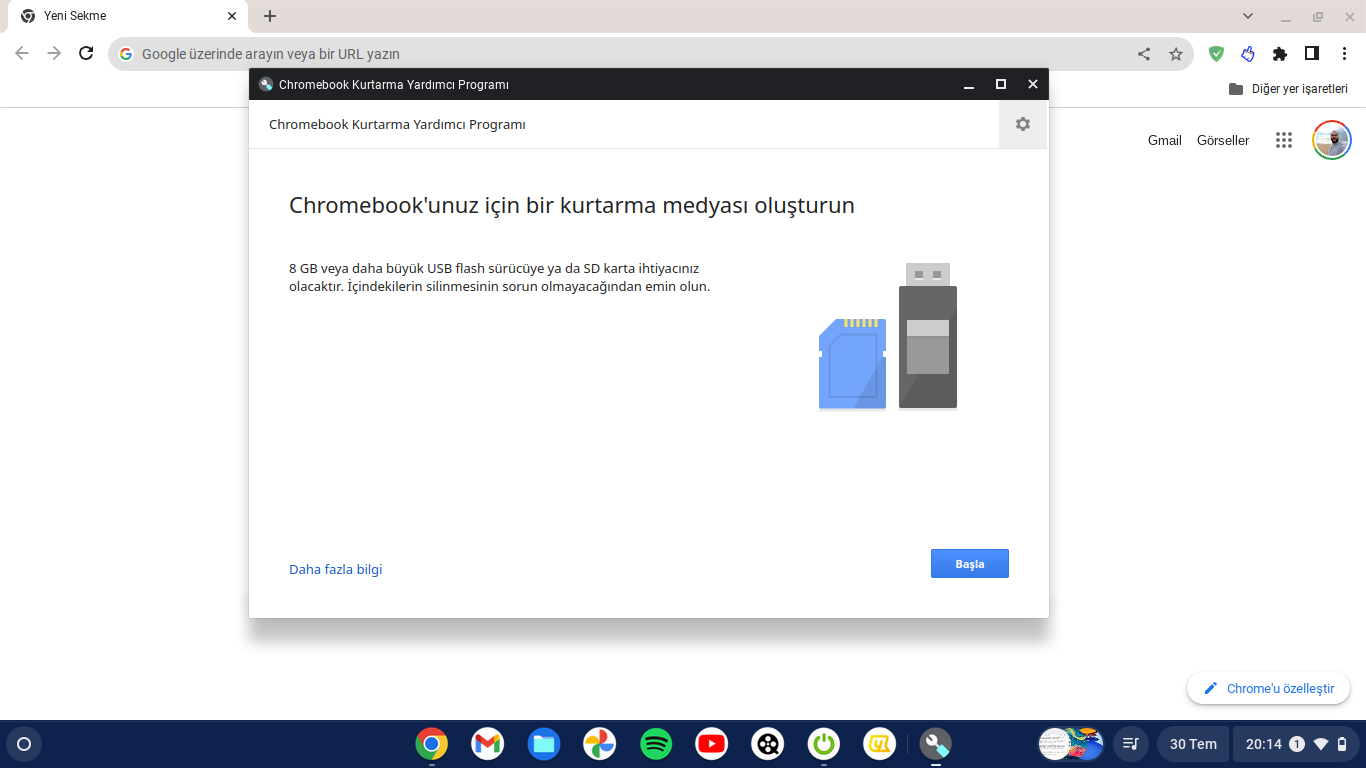Go forward with the browser forward arrow
The height and width of the screenshot is (768, 1366).
[54, 54]
